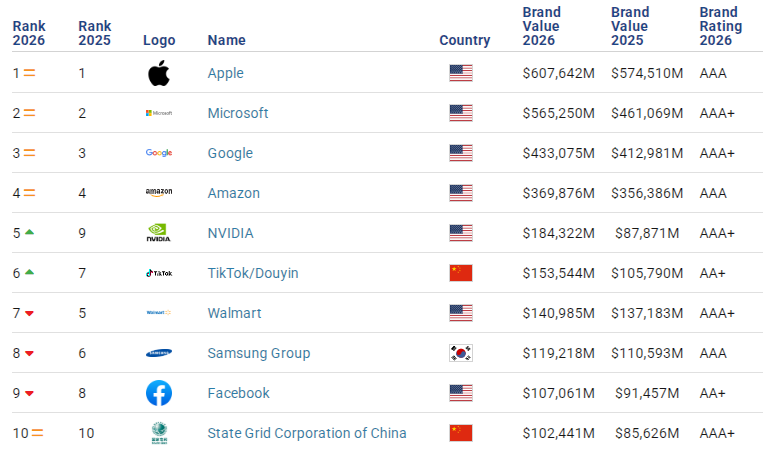This screenshot has width=763, height=449.
Task: Open the TikTok/Douyin brand link
Action: [x=252, y=273]
